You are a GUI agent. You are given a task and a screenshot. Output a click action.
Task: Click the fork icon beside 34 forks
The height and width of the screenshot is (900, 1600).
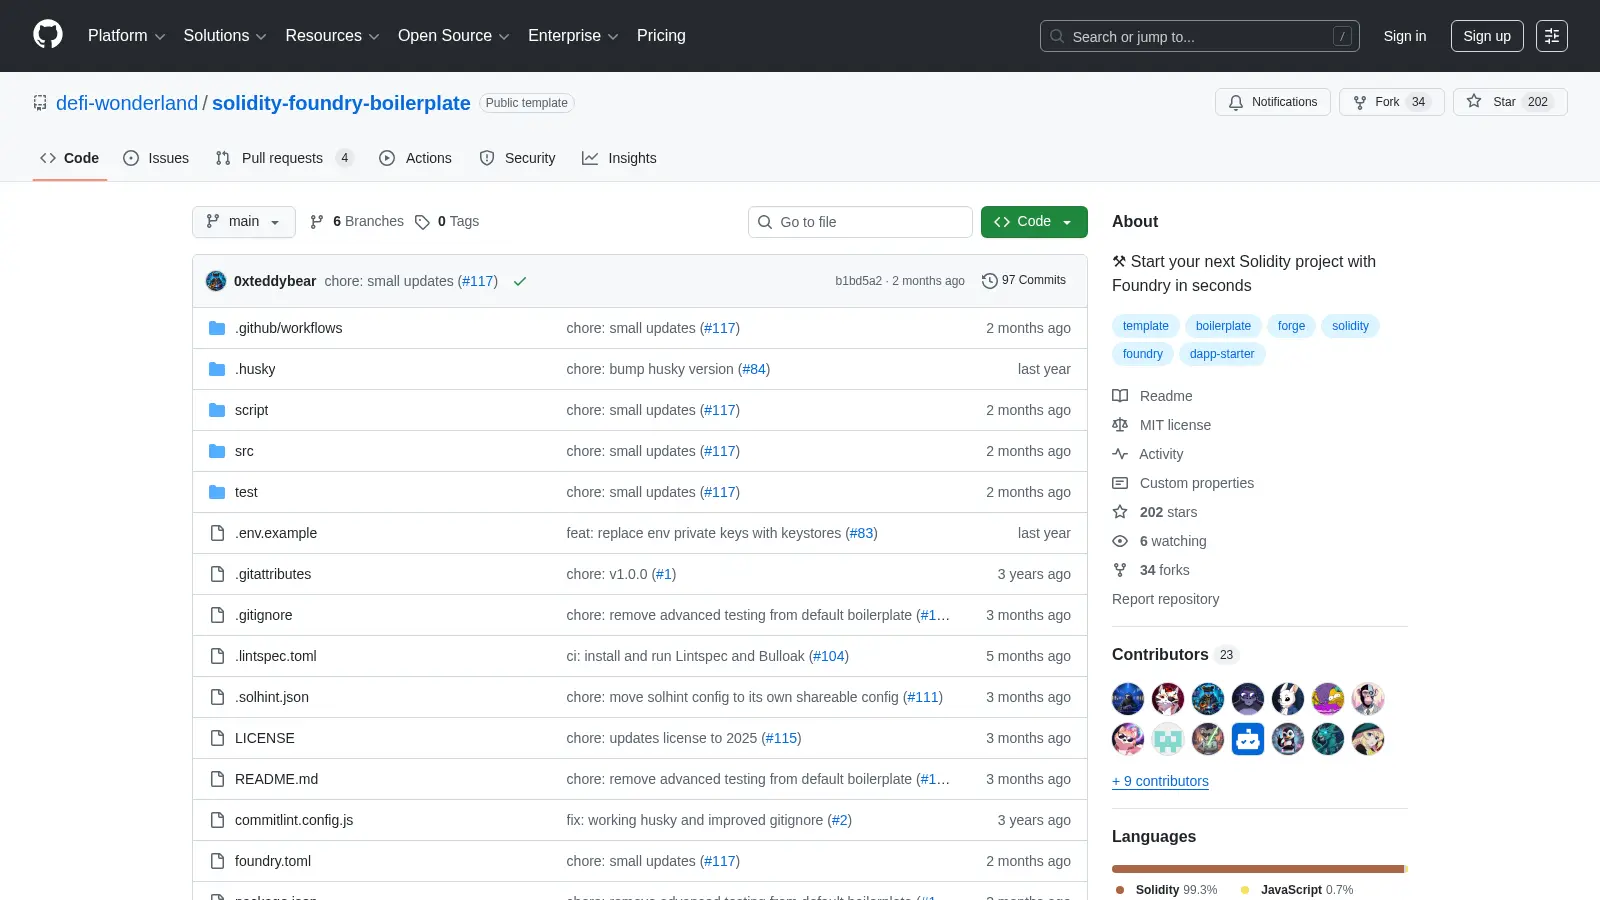[1120, 570]
